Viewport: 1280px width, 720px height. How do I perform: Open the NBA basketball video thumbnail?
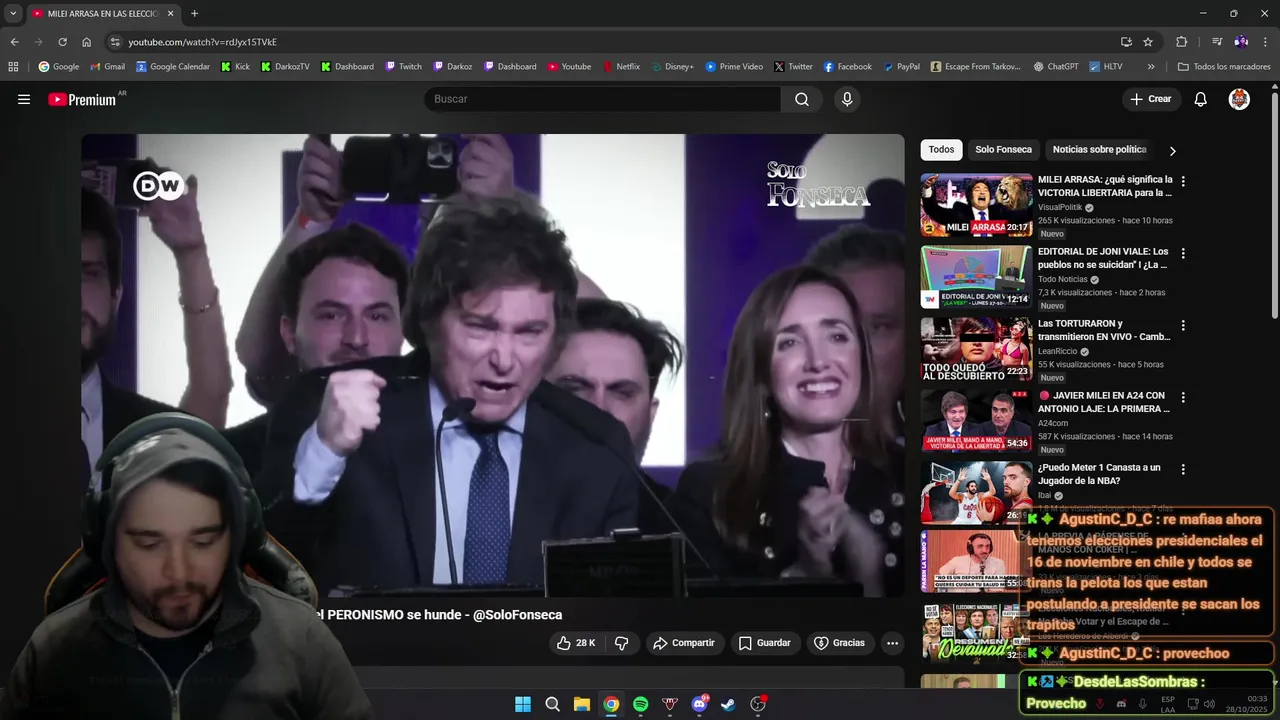pos(976,493)
